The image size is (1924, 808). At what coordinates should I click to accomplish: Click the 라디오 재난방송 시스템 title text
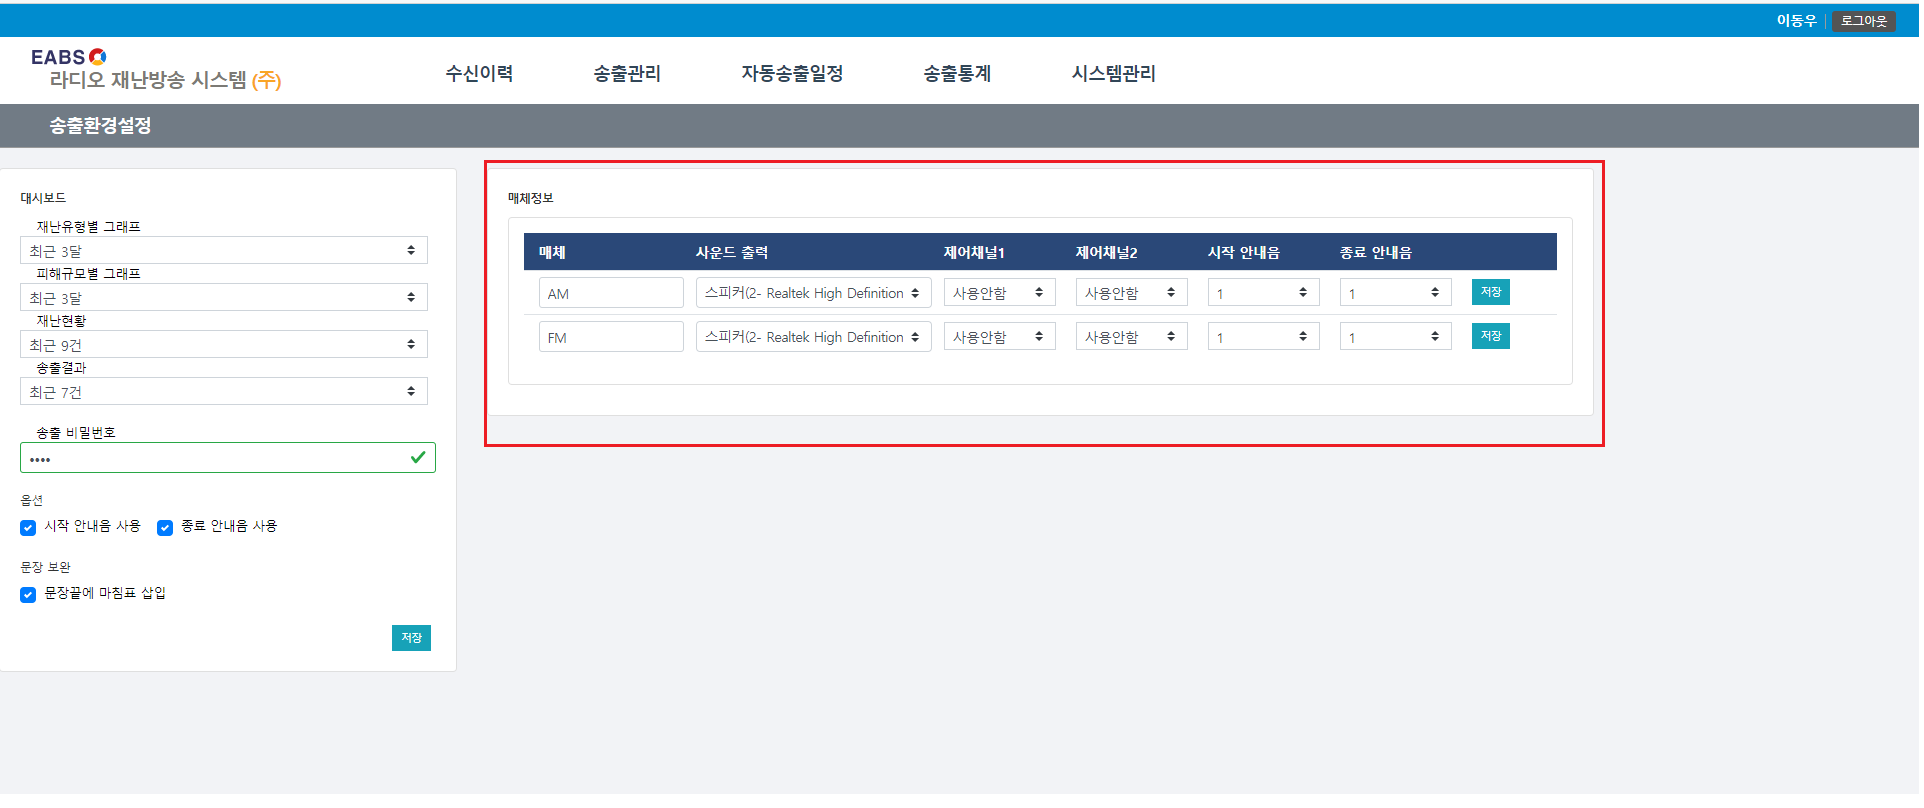coord(148,80)
